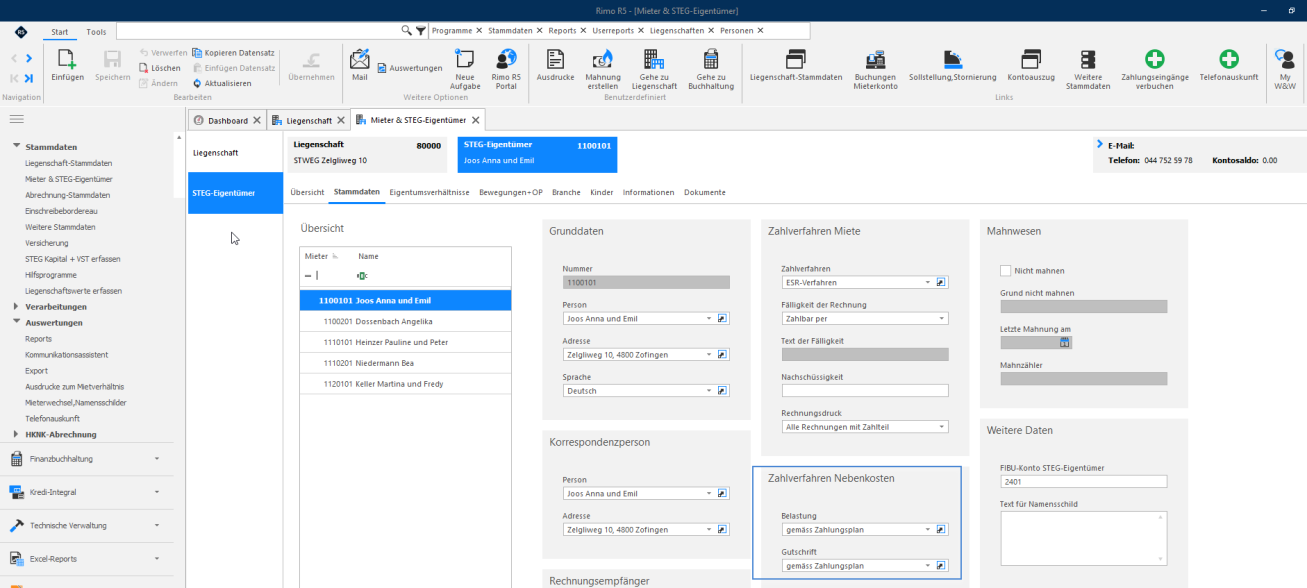Open Einschreibebordereau in the sidebar
1307x588 pixels.
61,211
